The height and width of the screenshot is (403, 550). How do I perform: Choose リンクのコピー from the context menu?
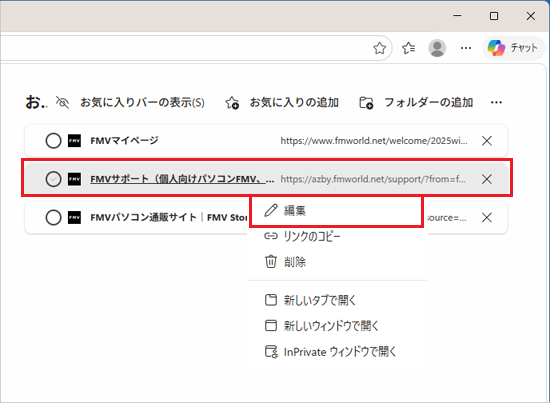pos(337,236)
